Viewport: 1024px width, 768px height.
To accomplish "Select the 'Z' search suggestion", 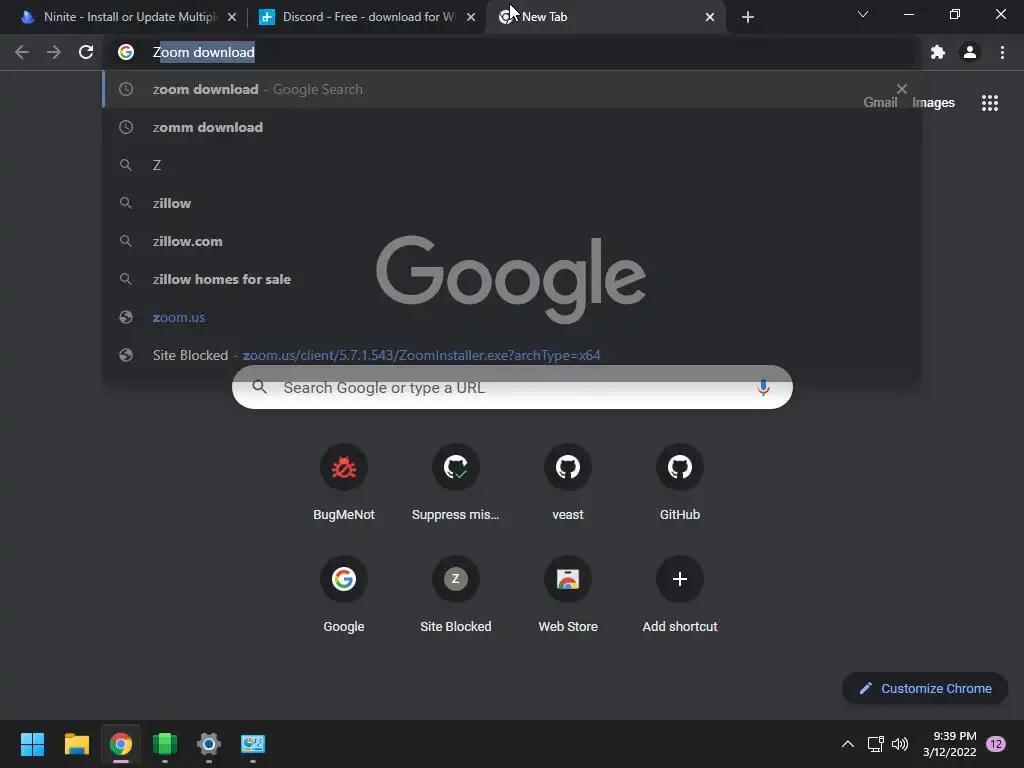I will 512,165.
